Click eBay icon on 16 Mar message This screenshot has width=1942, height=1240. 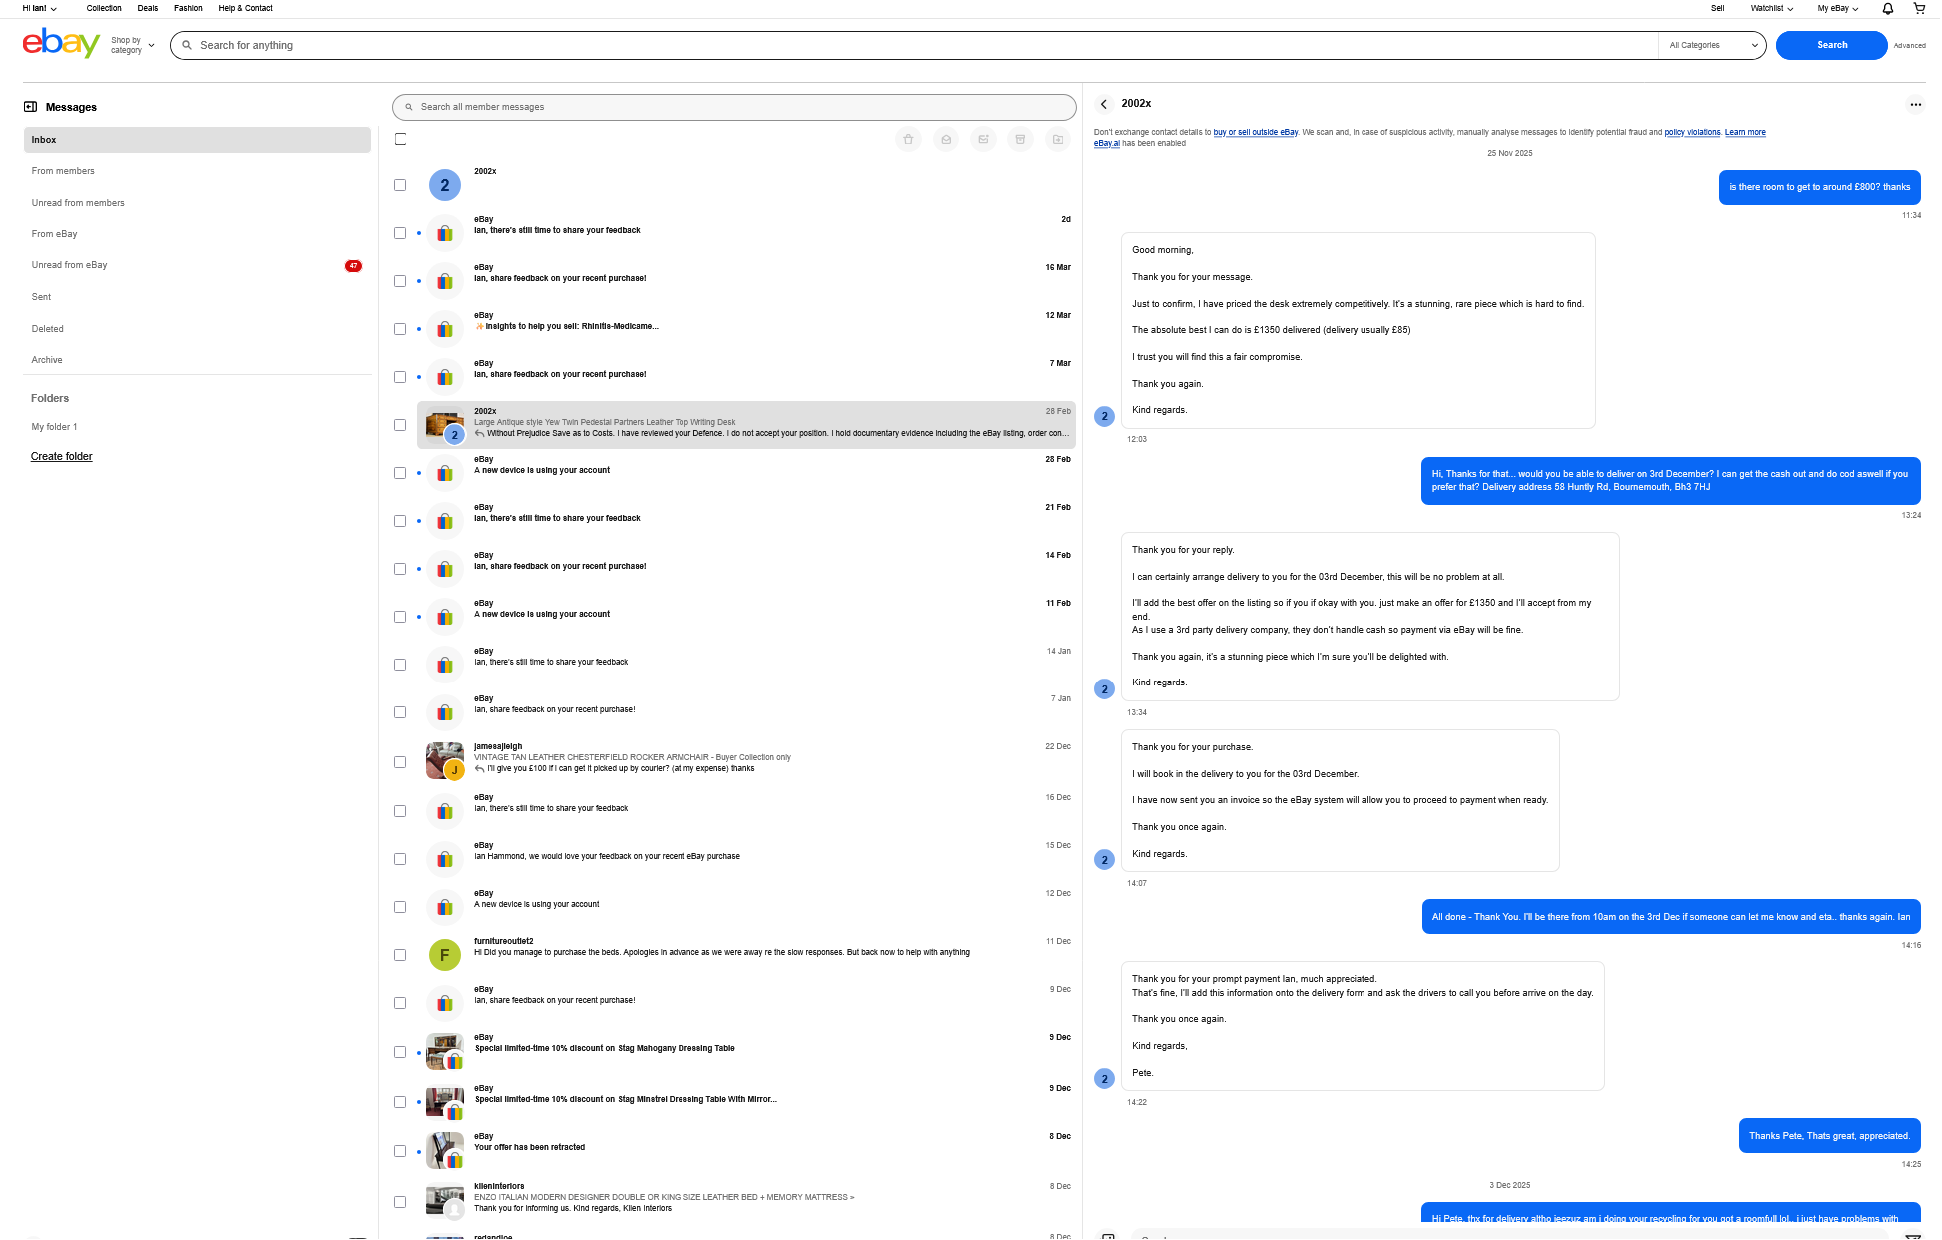click(x=445, y=281)
